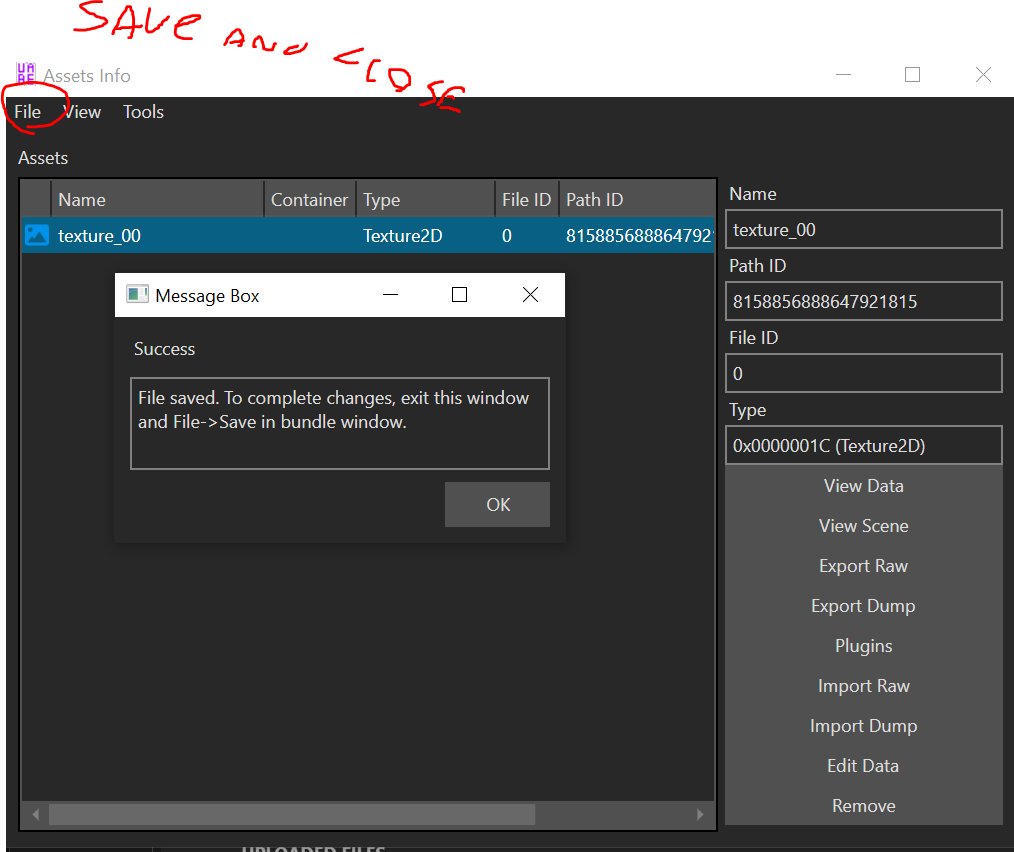Click the right scroll arrow in assets list
The height and width of the screenshot is (852, 1014).
[x=700, y=815]
